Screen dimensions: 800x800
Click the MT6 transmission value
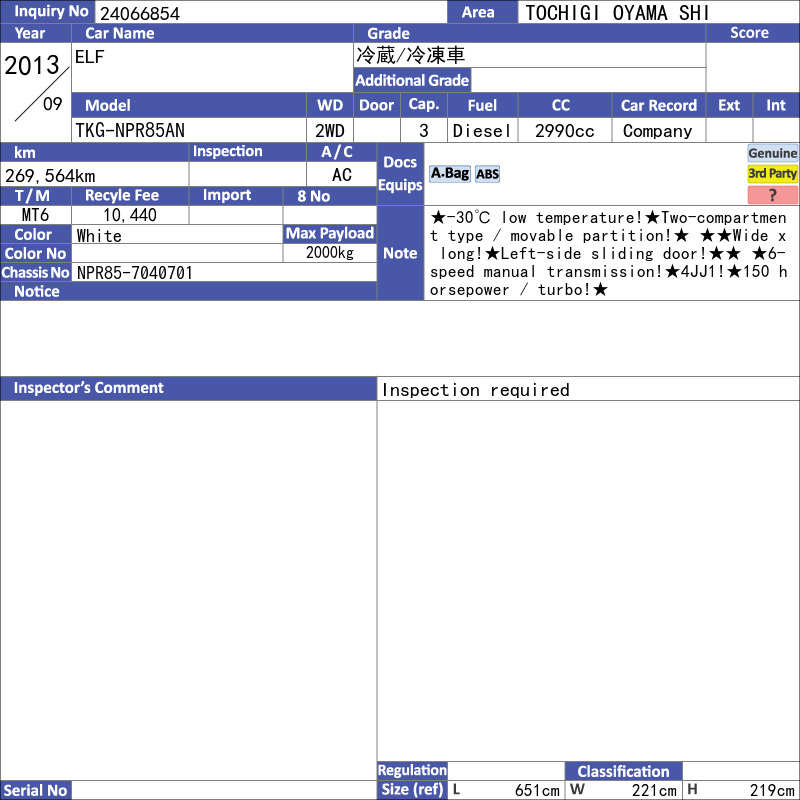click(x=35, y=215)
